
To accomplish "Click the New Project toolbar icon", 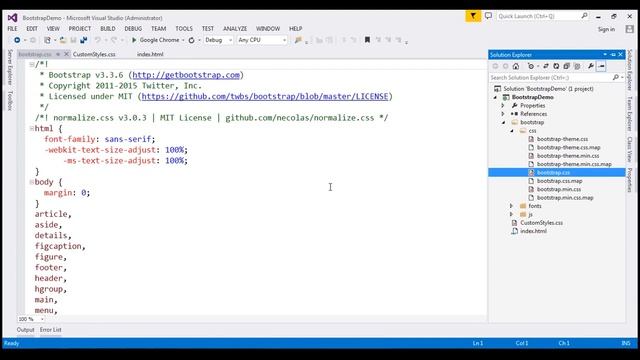I will pyautogui.click(x=47, y=40).
